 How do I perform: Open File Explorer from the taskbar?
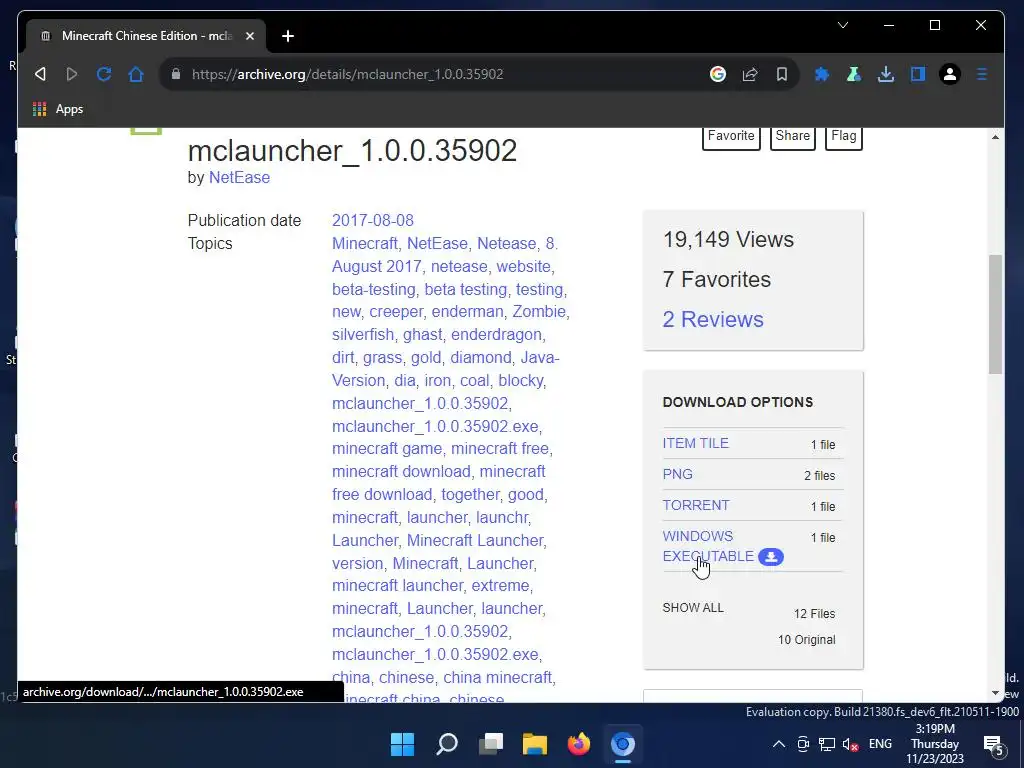pyautogui.click(x=535, y=744)
